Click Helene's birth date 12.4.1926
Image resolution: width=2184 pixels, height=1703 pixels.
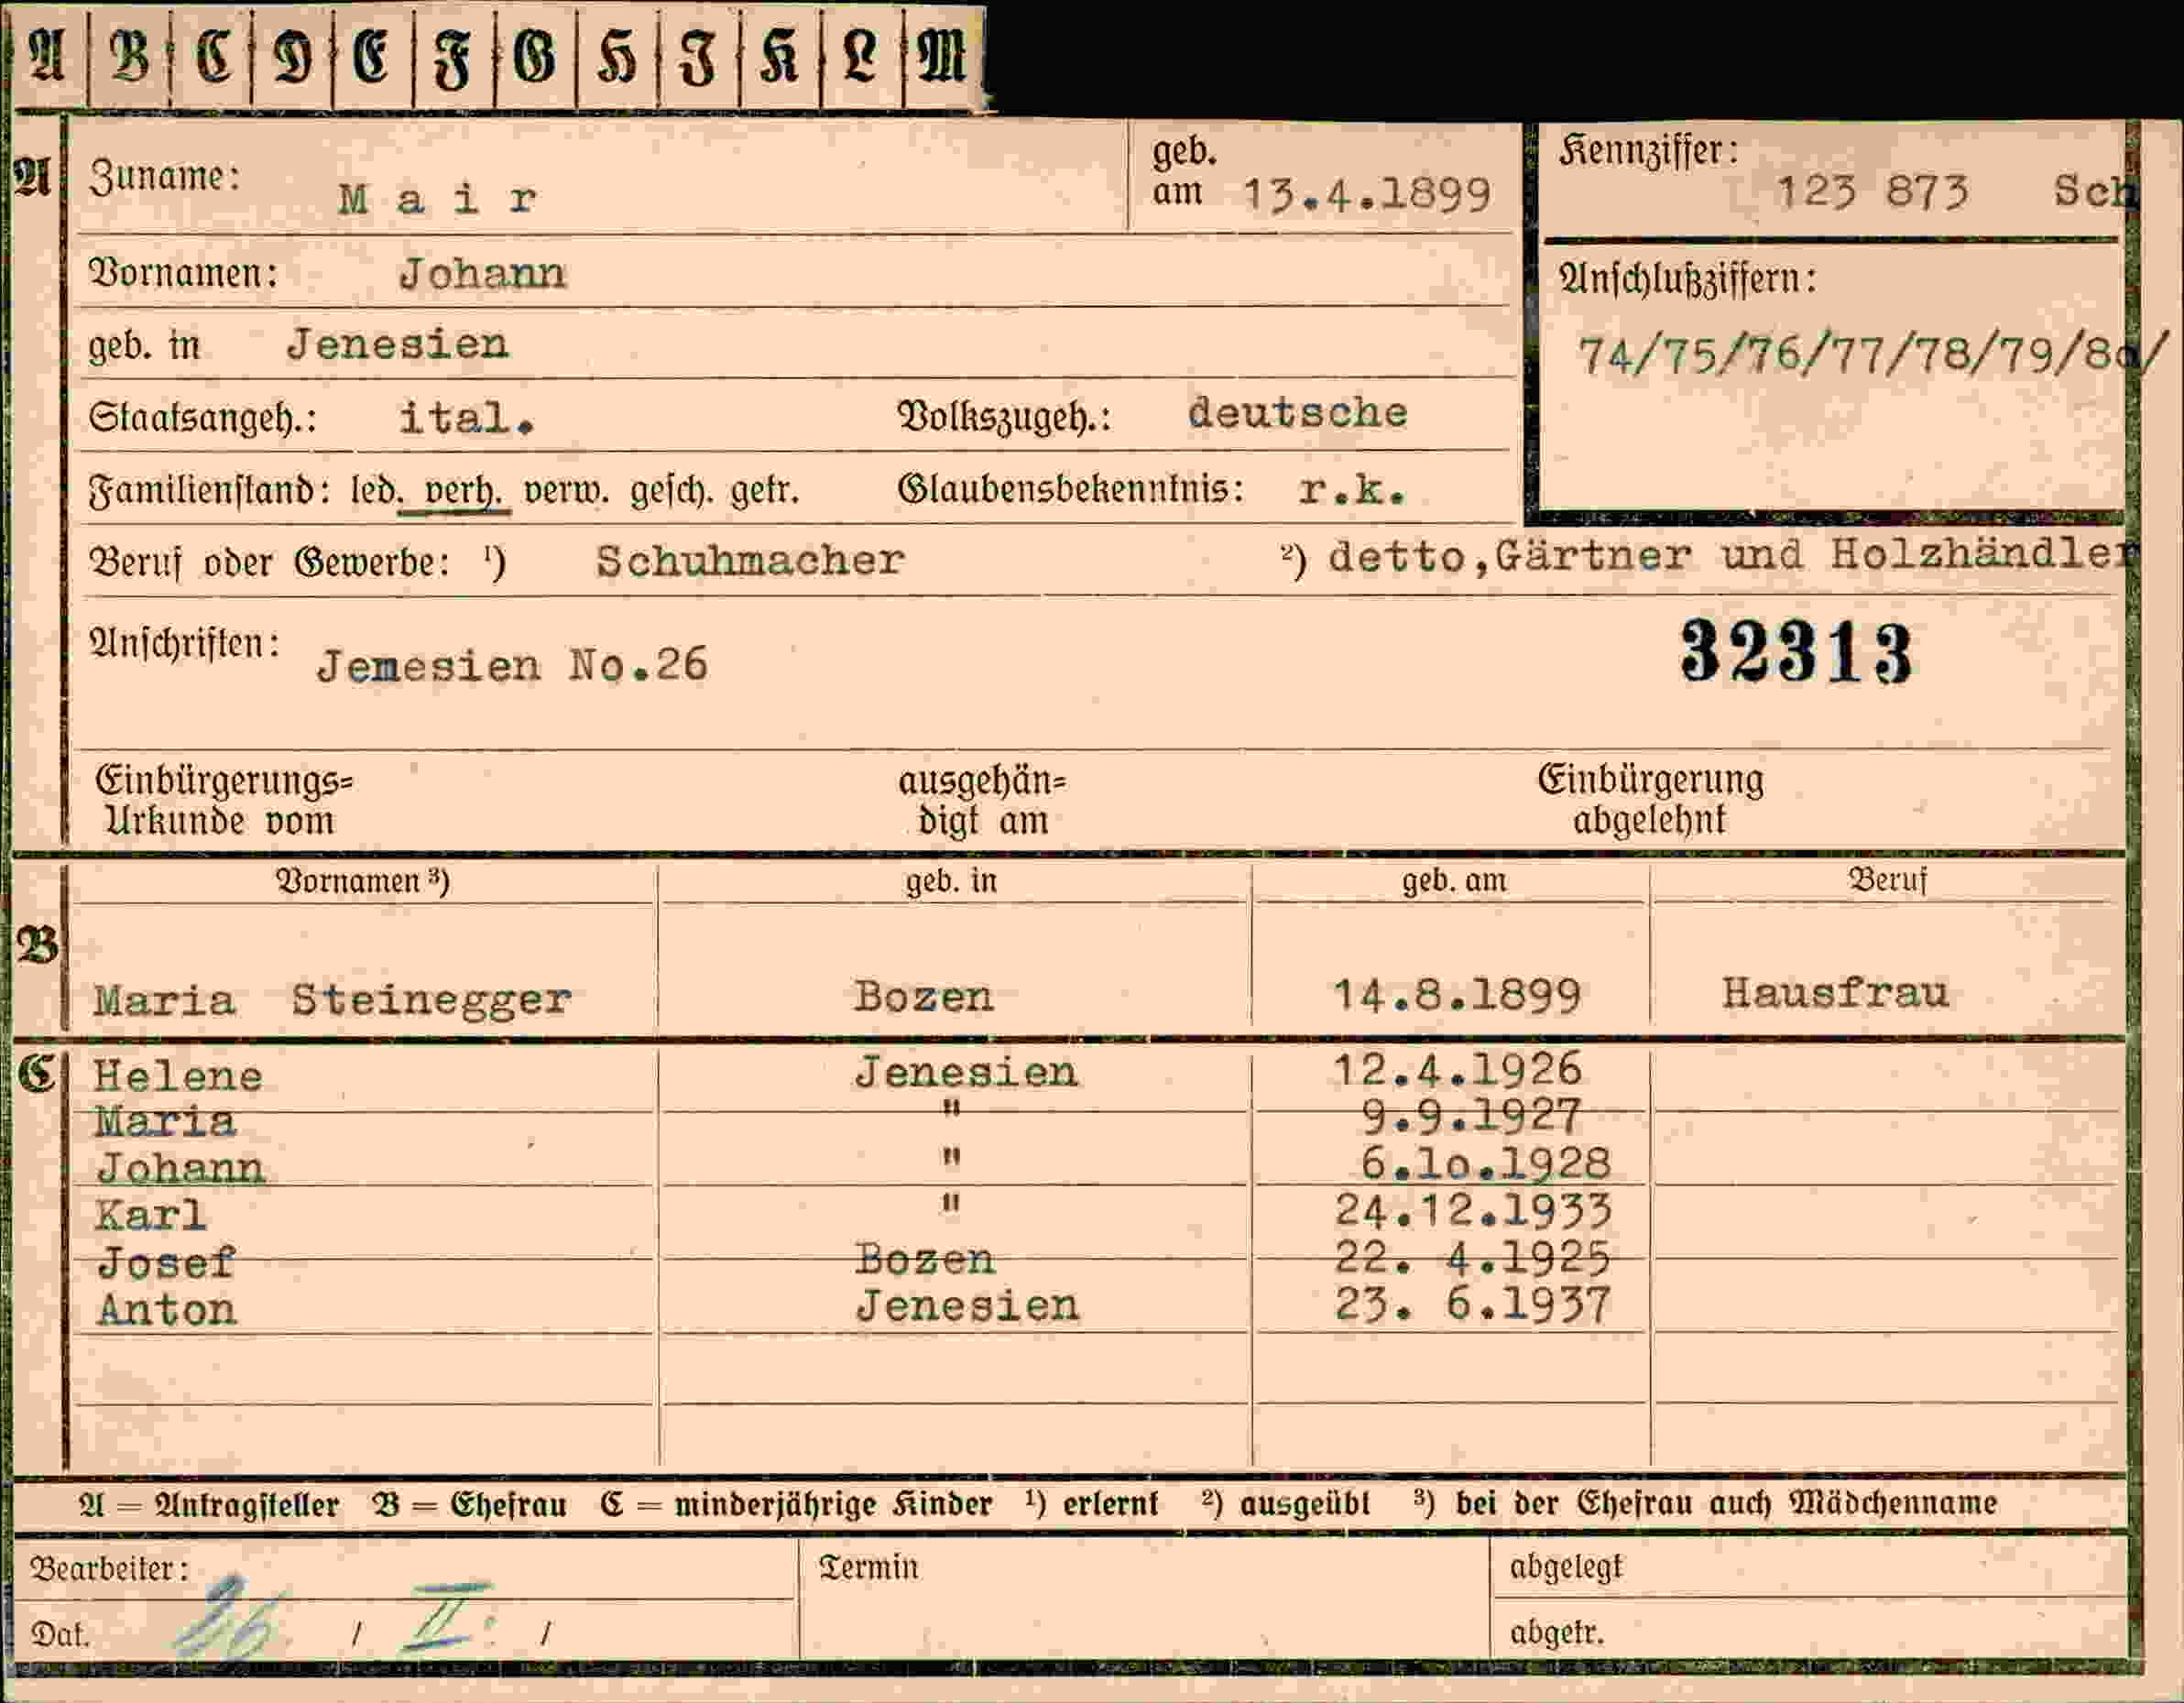(x=1458, y=1070)
